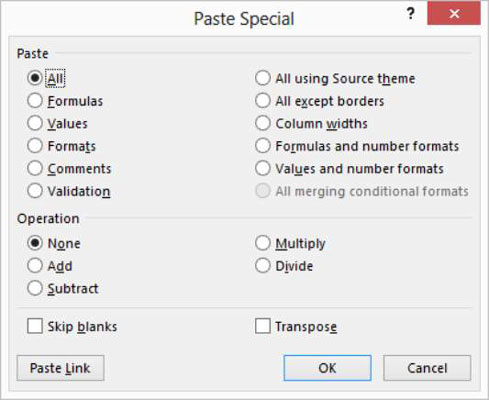Image resolution: width=489 pixels, height=400 pixels.
Task: Click the help question mark icon
Action: click(x=410, y=14)
